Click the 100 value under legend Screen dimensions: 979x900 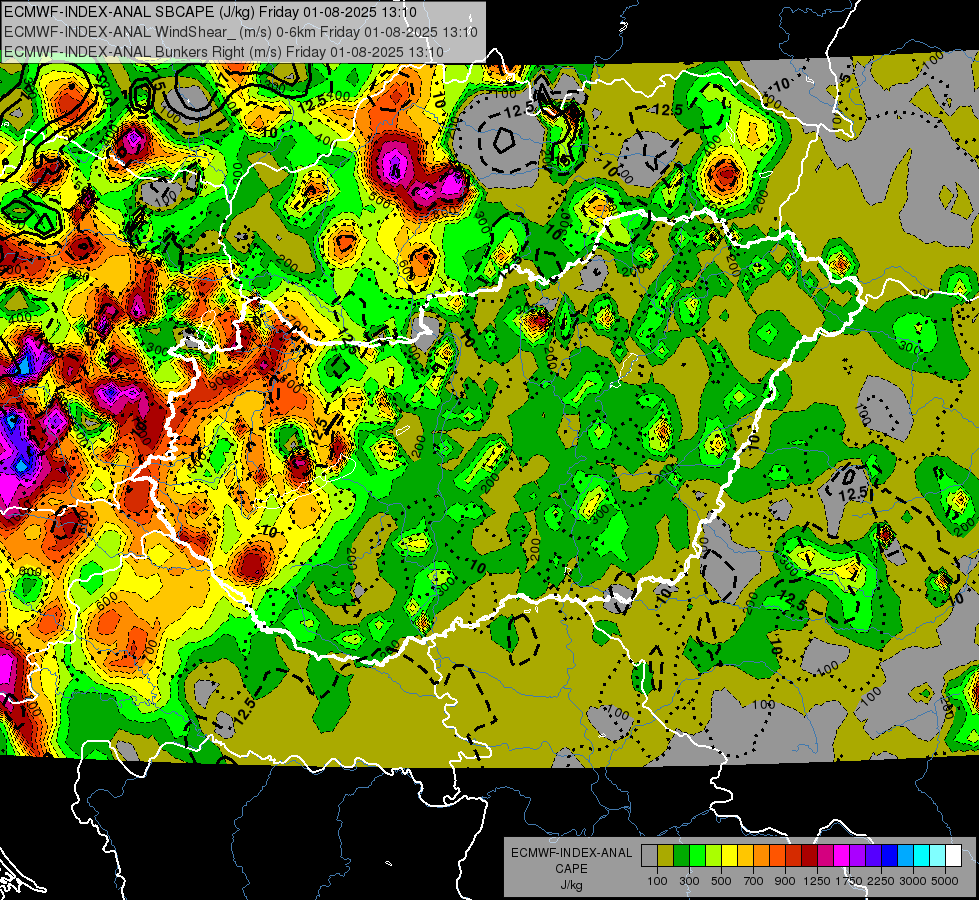657,881
